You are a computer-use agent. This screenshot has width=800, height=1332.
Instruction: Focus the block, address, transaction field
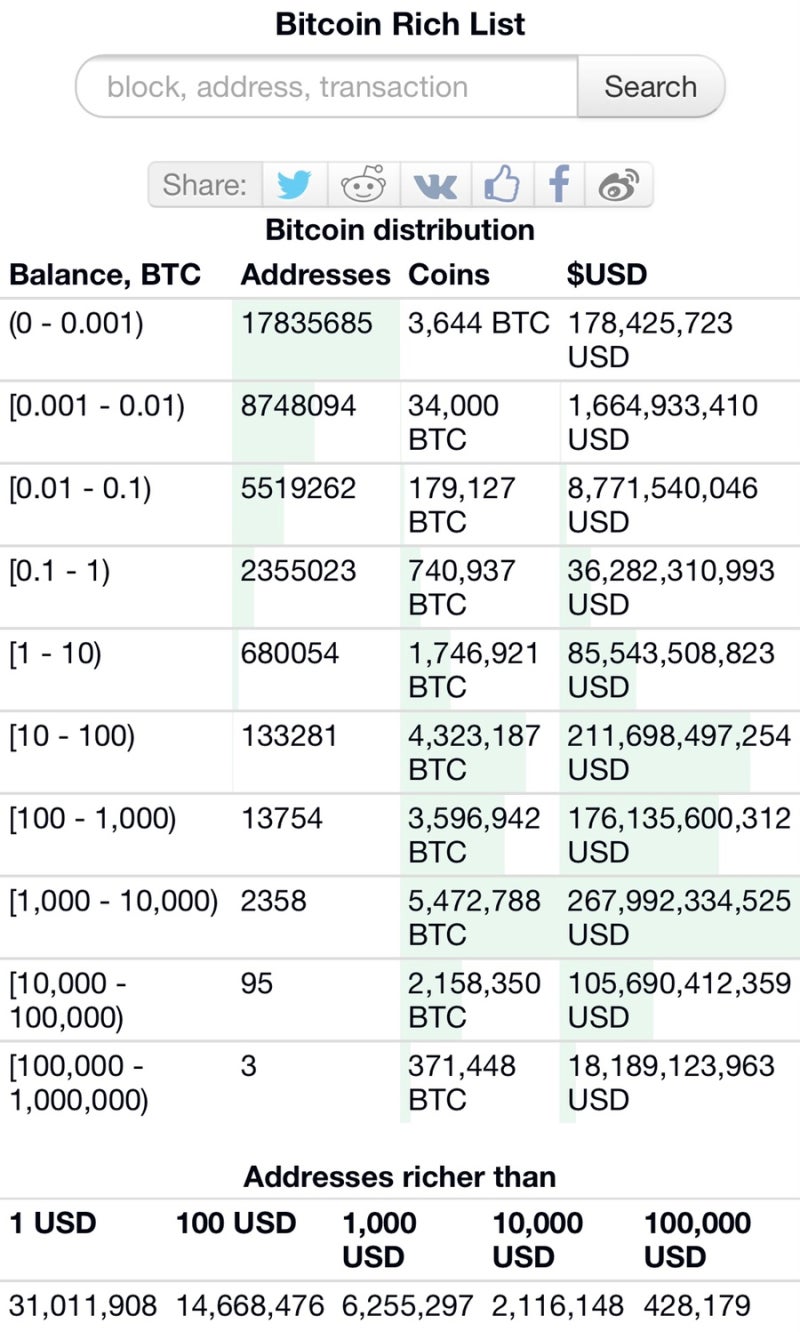(x=327, y=87)
